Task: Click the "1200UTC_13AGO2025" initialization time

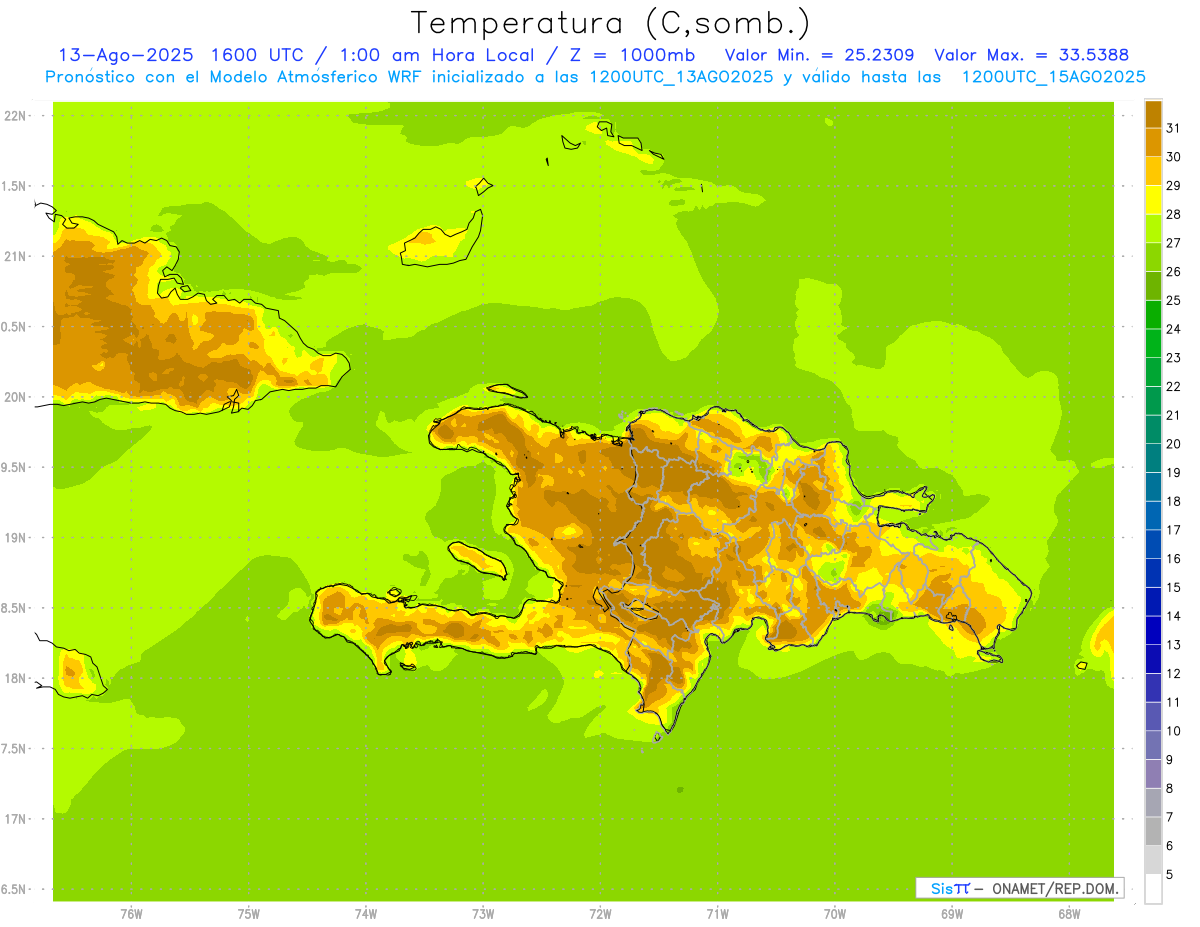Action: coord(680,77)
